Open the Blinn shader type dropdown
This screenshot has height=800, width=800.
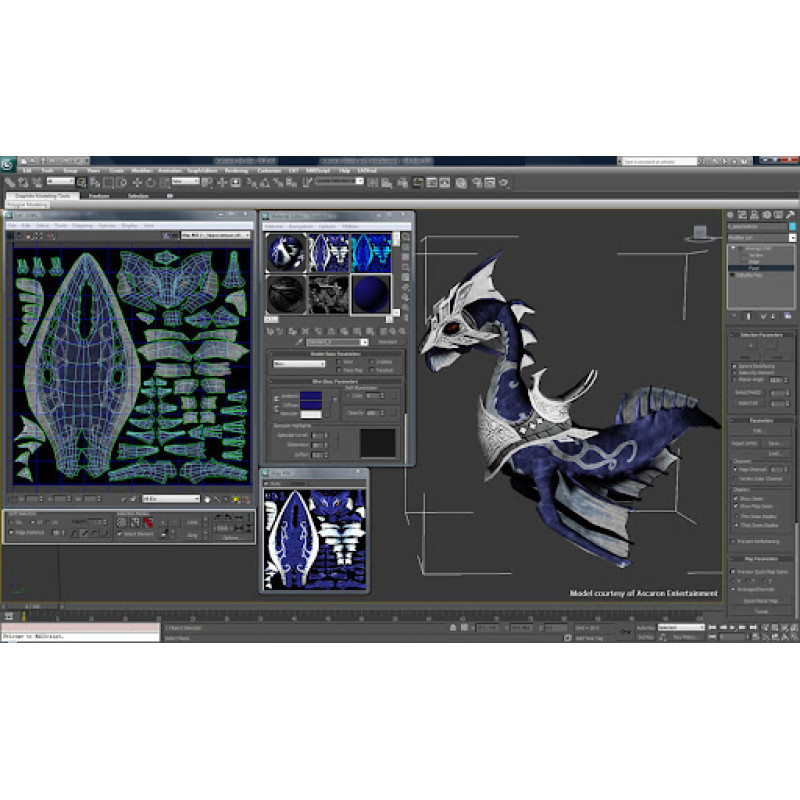pyautogui.click(x=298, y=364)
